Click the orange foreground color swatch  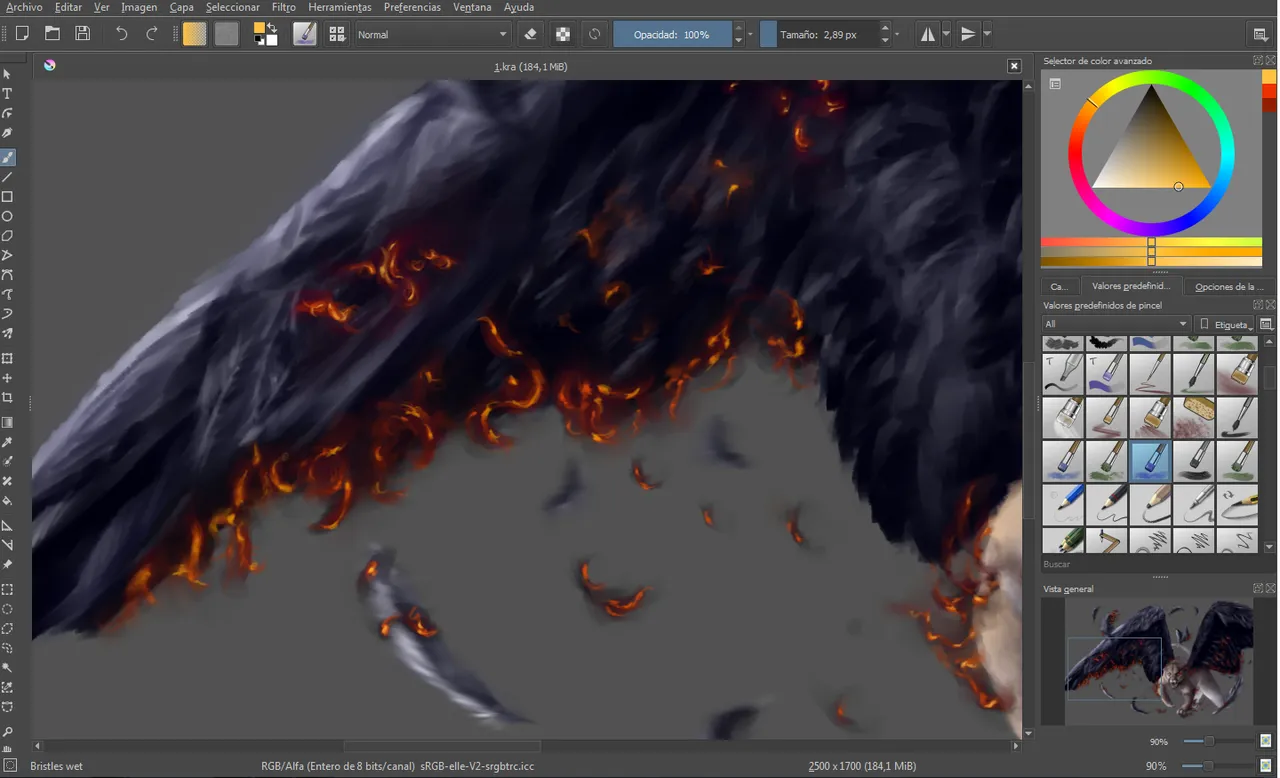[x=261, y=29]
